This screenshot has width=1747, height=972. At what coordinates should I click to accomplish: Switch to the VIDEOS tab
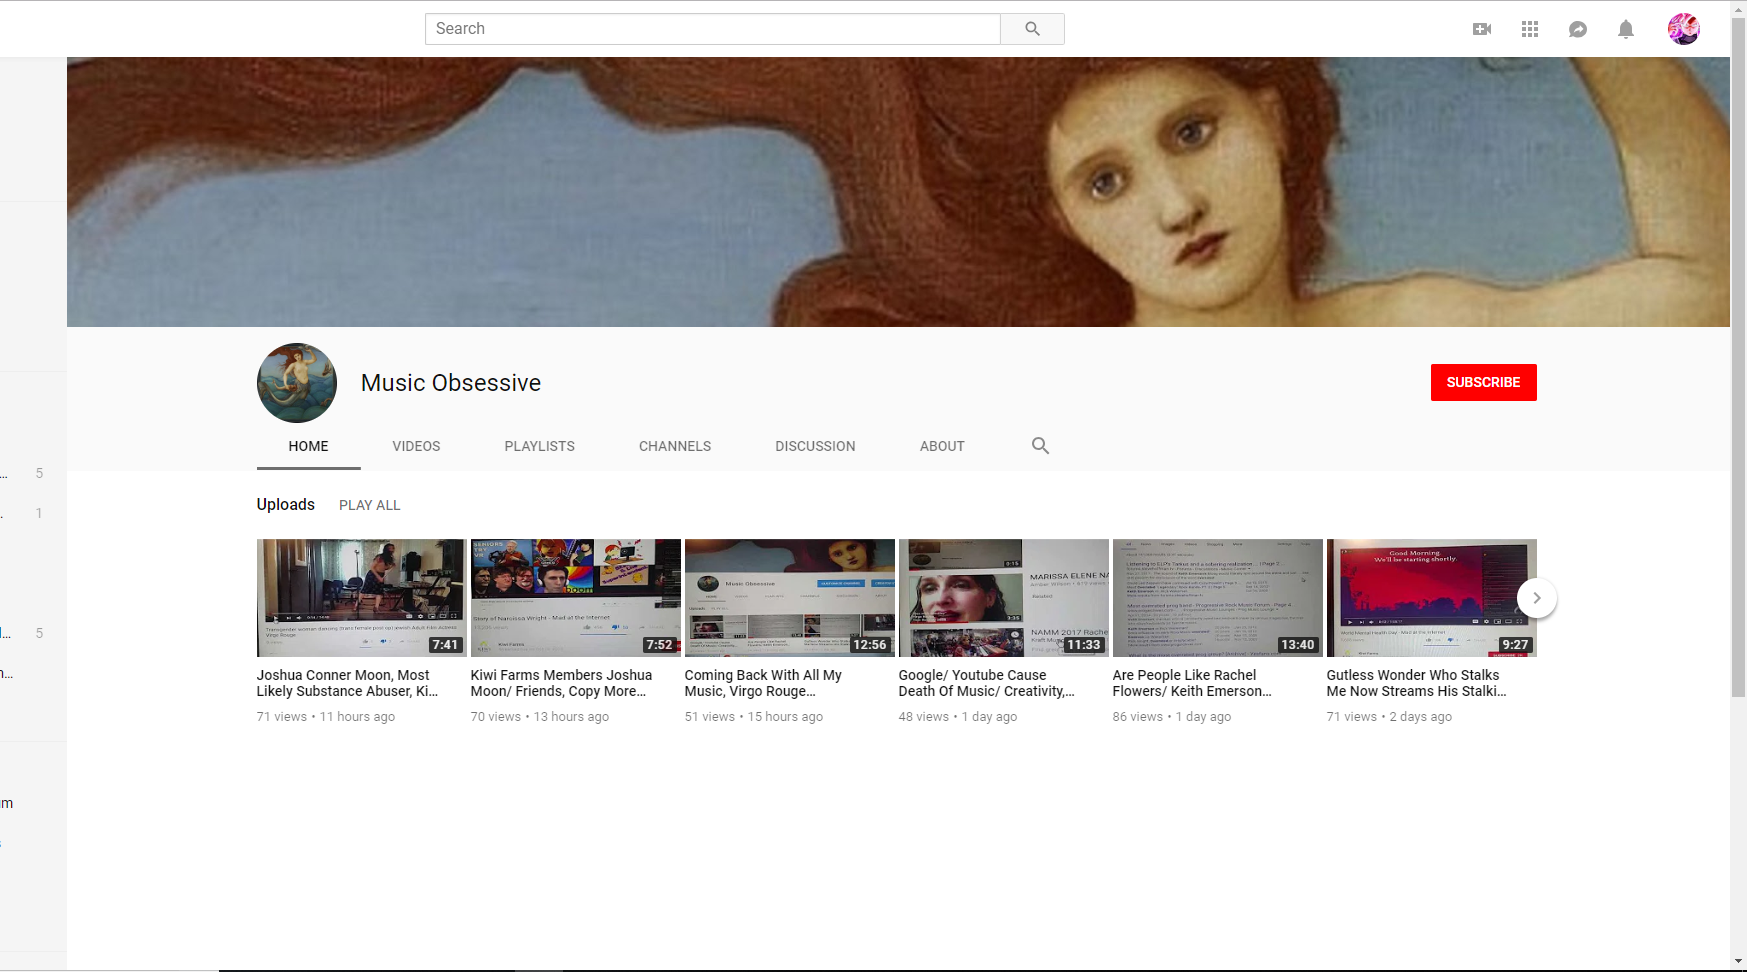(x=416, y=446)
